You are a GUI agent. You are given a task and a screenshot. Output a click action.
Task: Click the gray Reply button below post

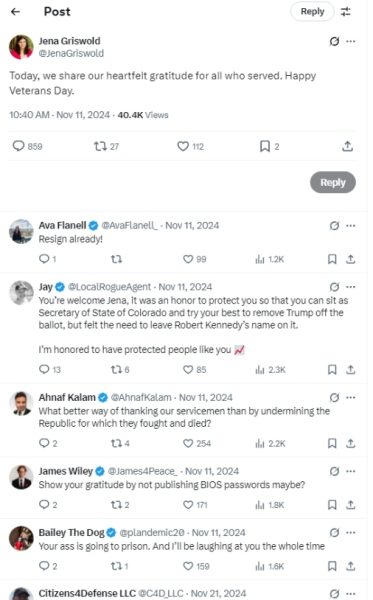[333, 183]
